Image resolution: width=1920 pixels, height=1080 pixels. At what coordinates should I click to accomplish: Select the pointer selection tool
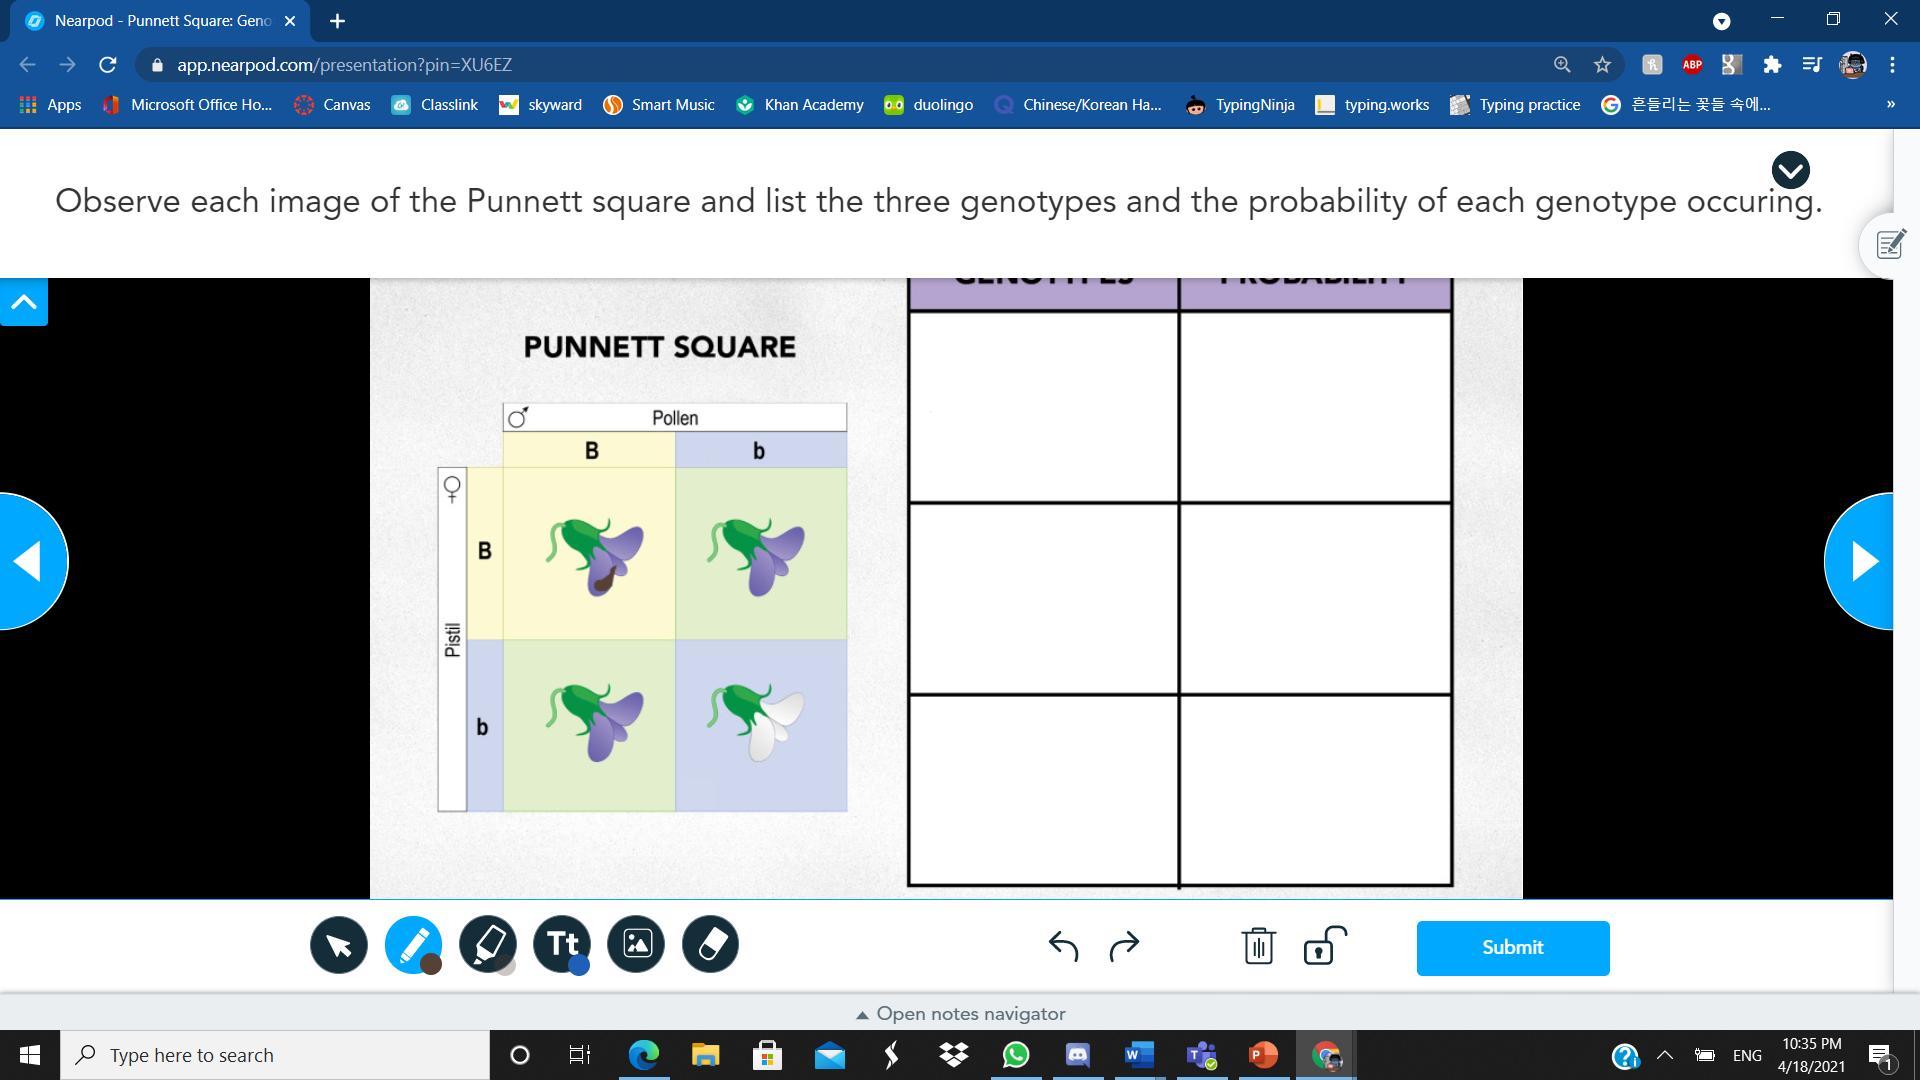click(338, 945)
